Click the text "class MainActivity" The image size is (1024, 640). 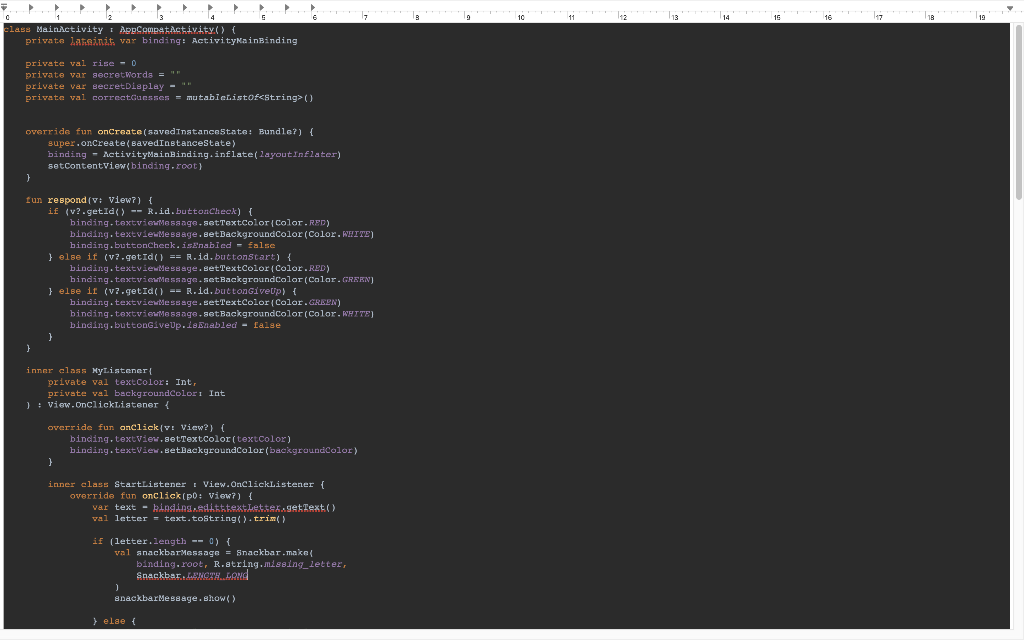[54, 29]
